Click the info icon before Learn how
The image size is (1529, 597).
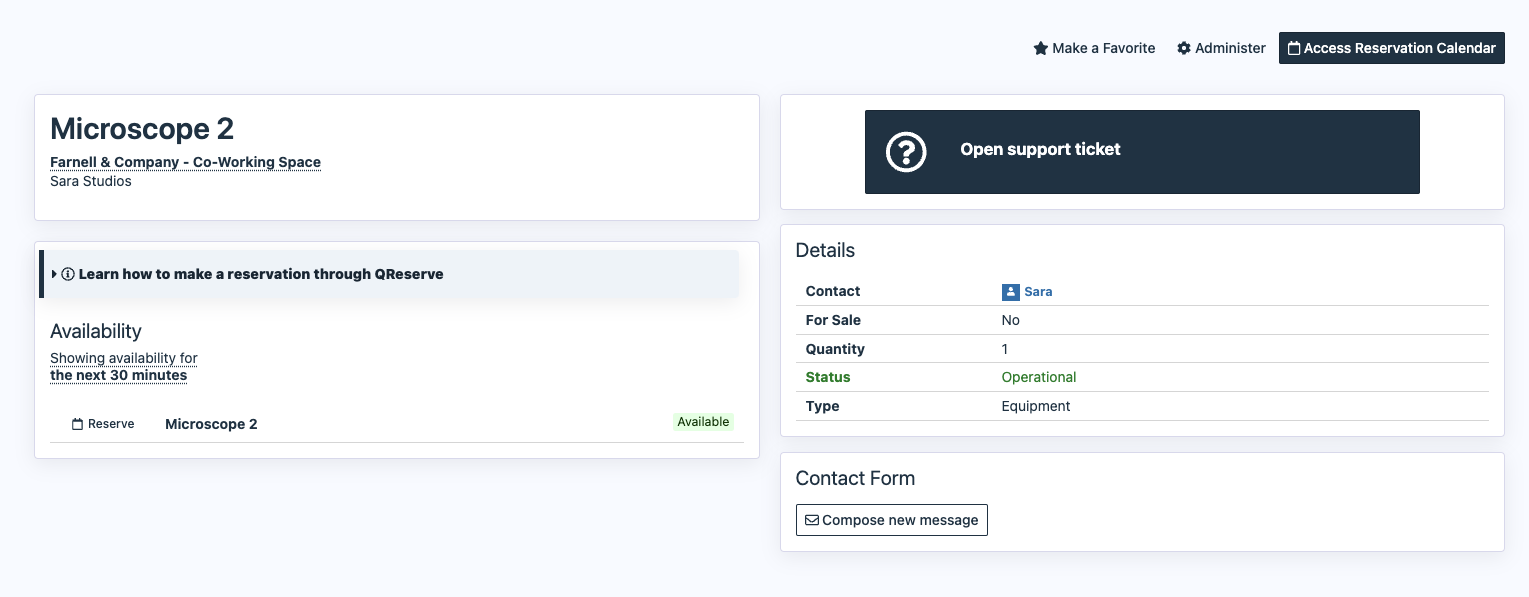point(68,274)
